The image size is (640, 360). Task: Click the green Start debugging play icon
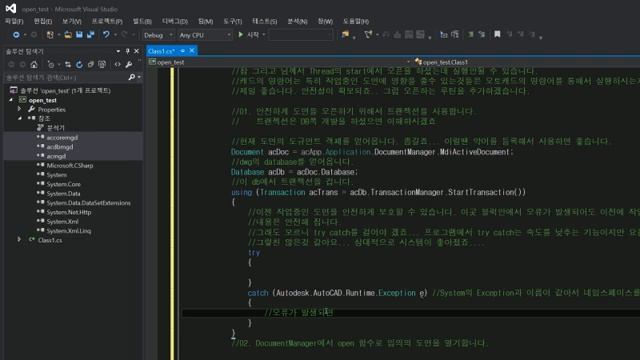pyautogui.click(x=241, y=35)
